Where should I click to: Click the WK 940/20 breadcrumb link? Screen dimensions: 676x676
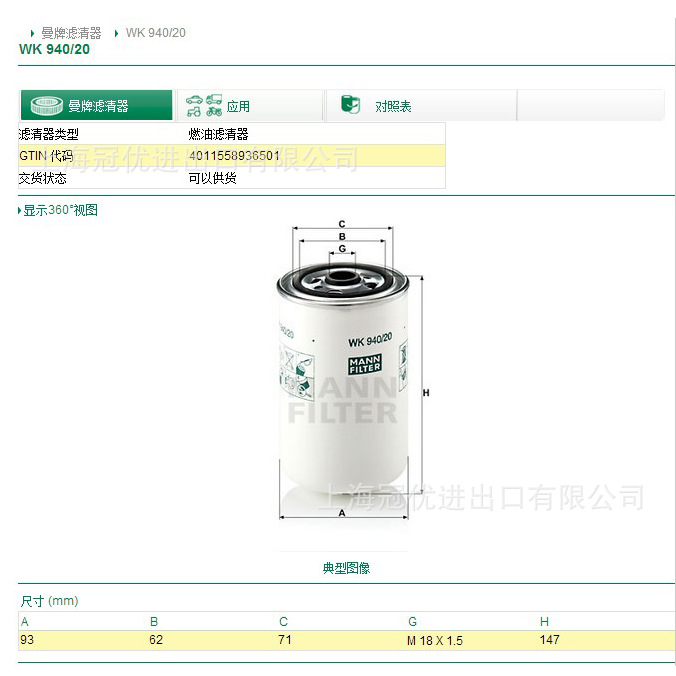[156, 33]
